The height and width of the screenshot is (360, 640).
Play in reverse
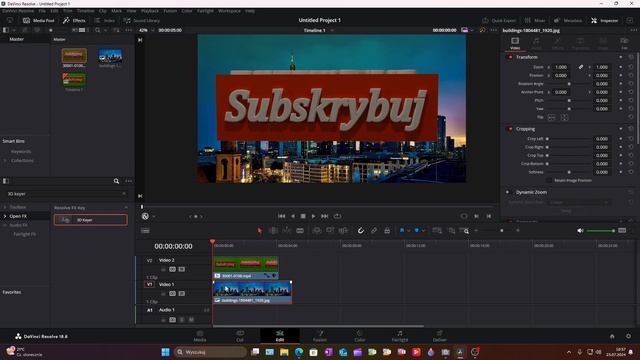click(x=292, y=216)
